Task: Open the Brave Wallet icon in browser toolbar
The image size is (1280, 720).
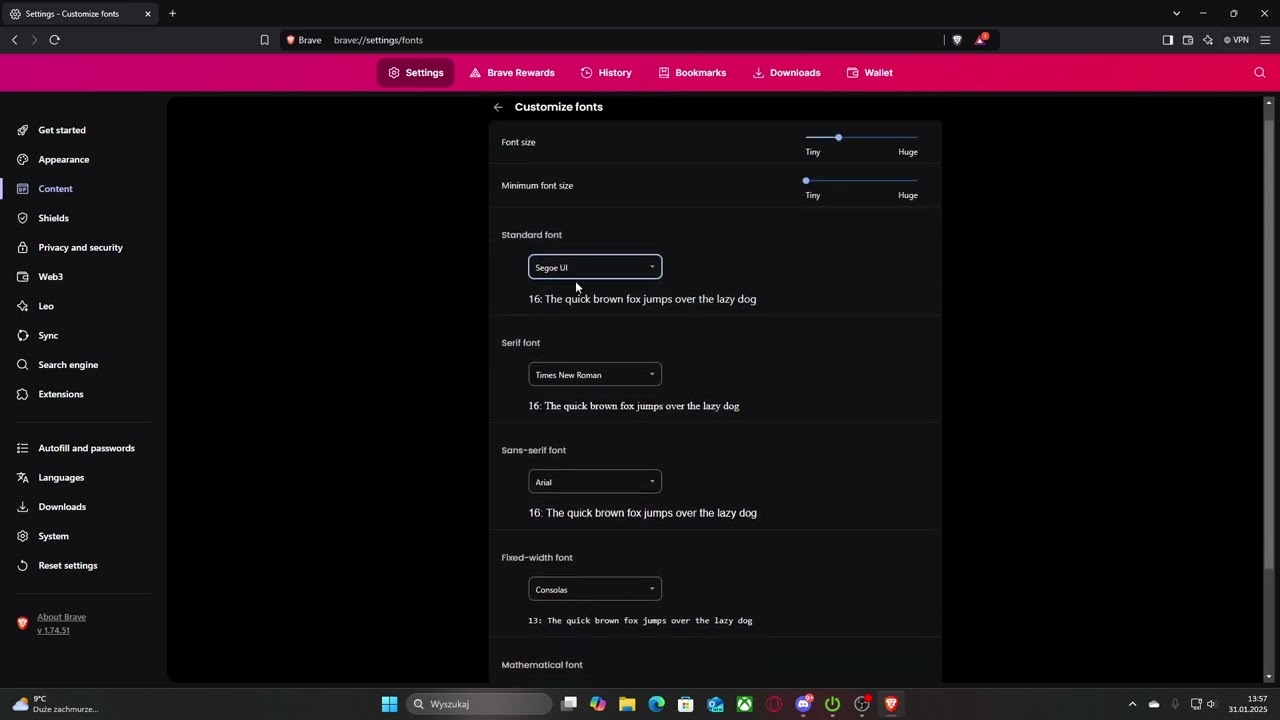Action: pos(1188,40)
